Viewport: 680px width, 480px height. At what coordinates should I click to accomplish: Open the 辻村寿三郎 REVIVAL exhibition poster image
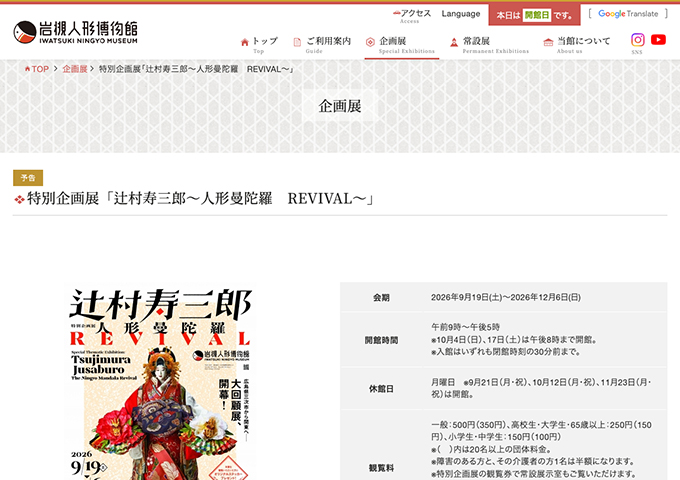click(160, 382)
